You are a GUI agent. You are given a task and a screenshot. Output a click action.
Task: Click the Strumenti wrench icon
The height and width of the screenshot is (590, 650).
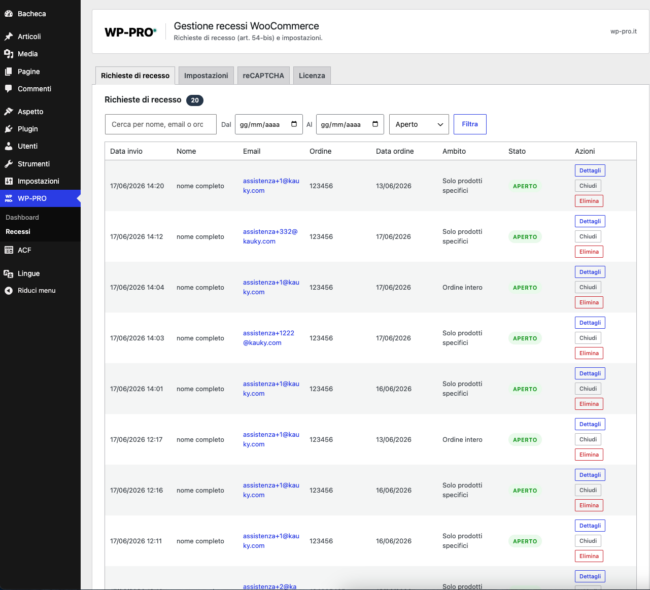[8, 164]
